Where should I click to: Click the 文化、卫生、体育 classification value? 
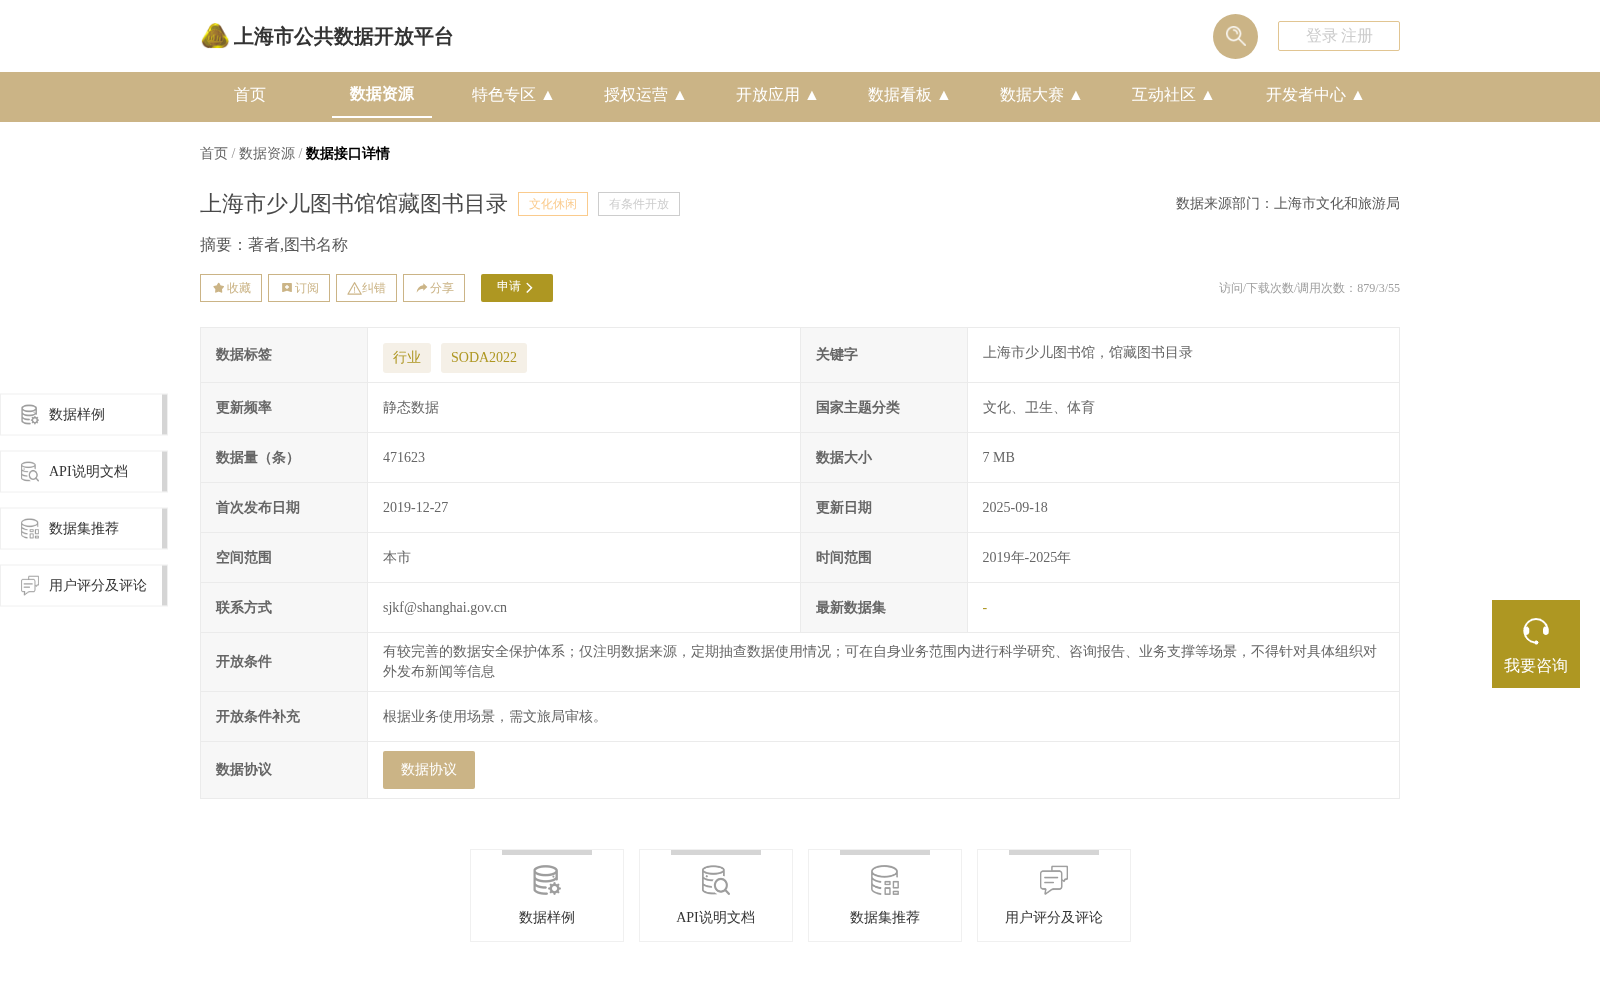coord(1038,408)
